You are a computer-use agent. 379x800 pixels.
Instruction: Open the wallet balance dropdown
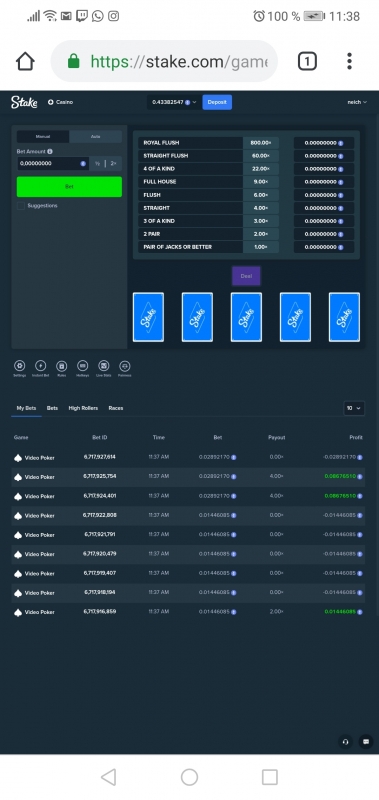tap(174, 102)
